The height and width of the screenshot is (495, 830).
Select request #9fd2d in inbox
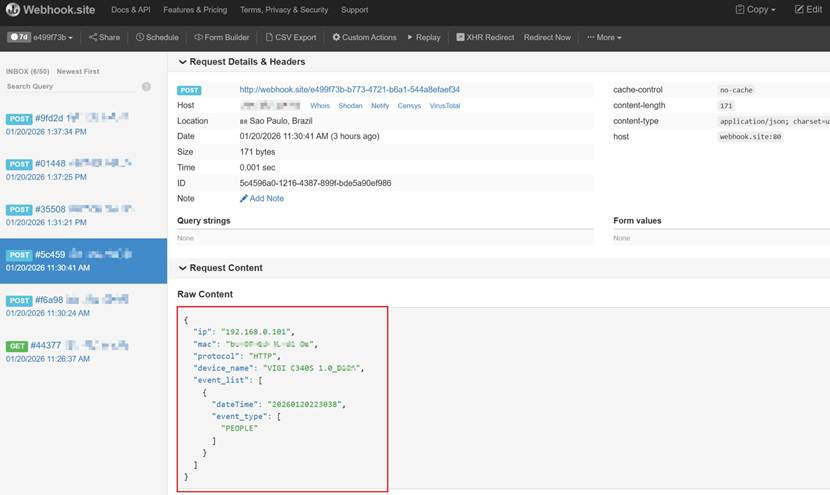(x=83, y=124)
